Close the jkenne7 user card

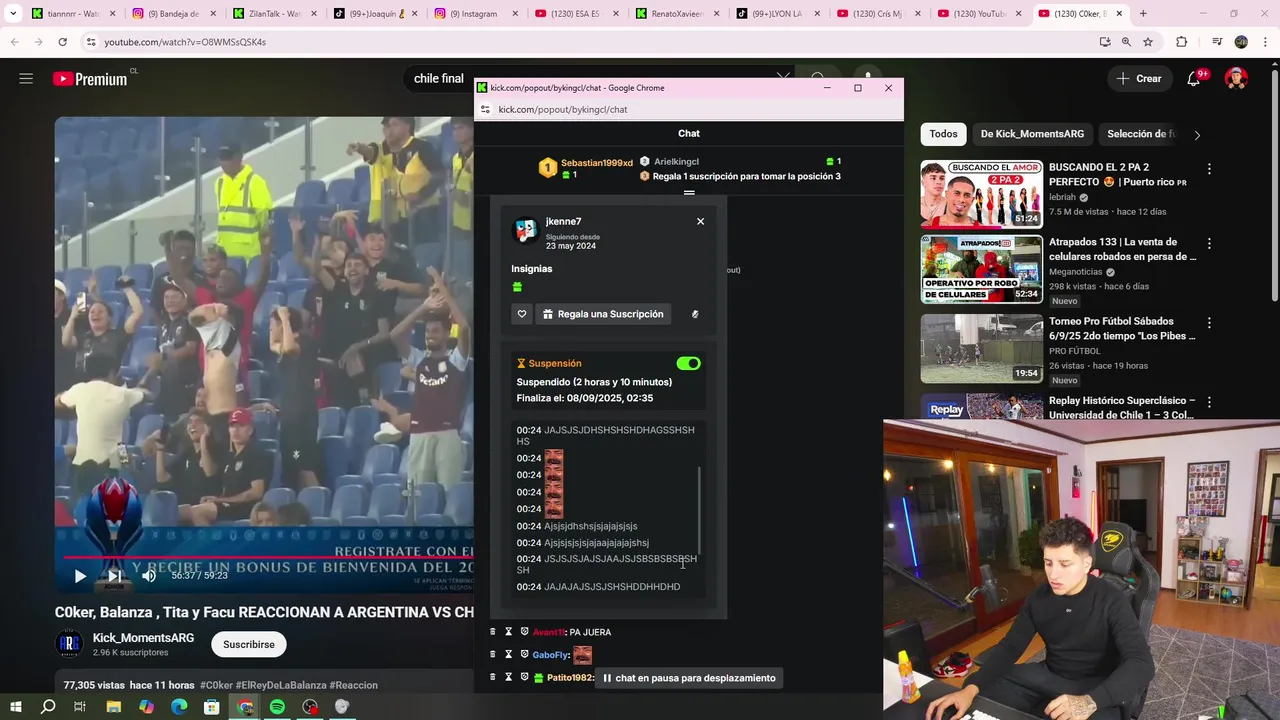click(x=700, y=221)
